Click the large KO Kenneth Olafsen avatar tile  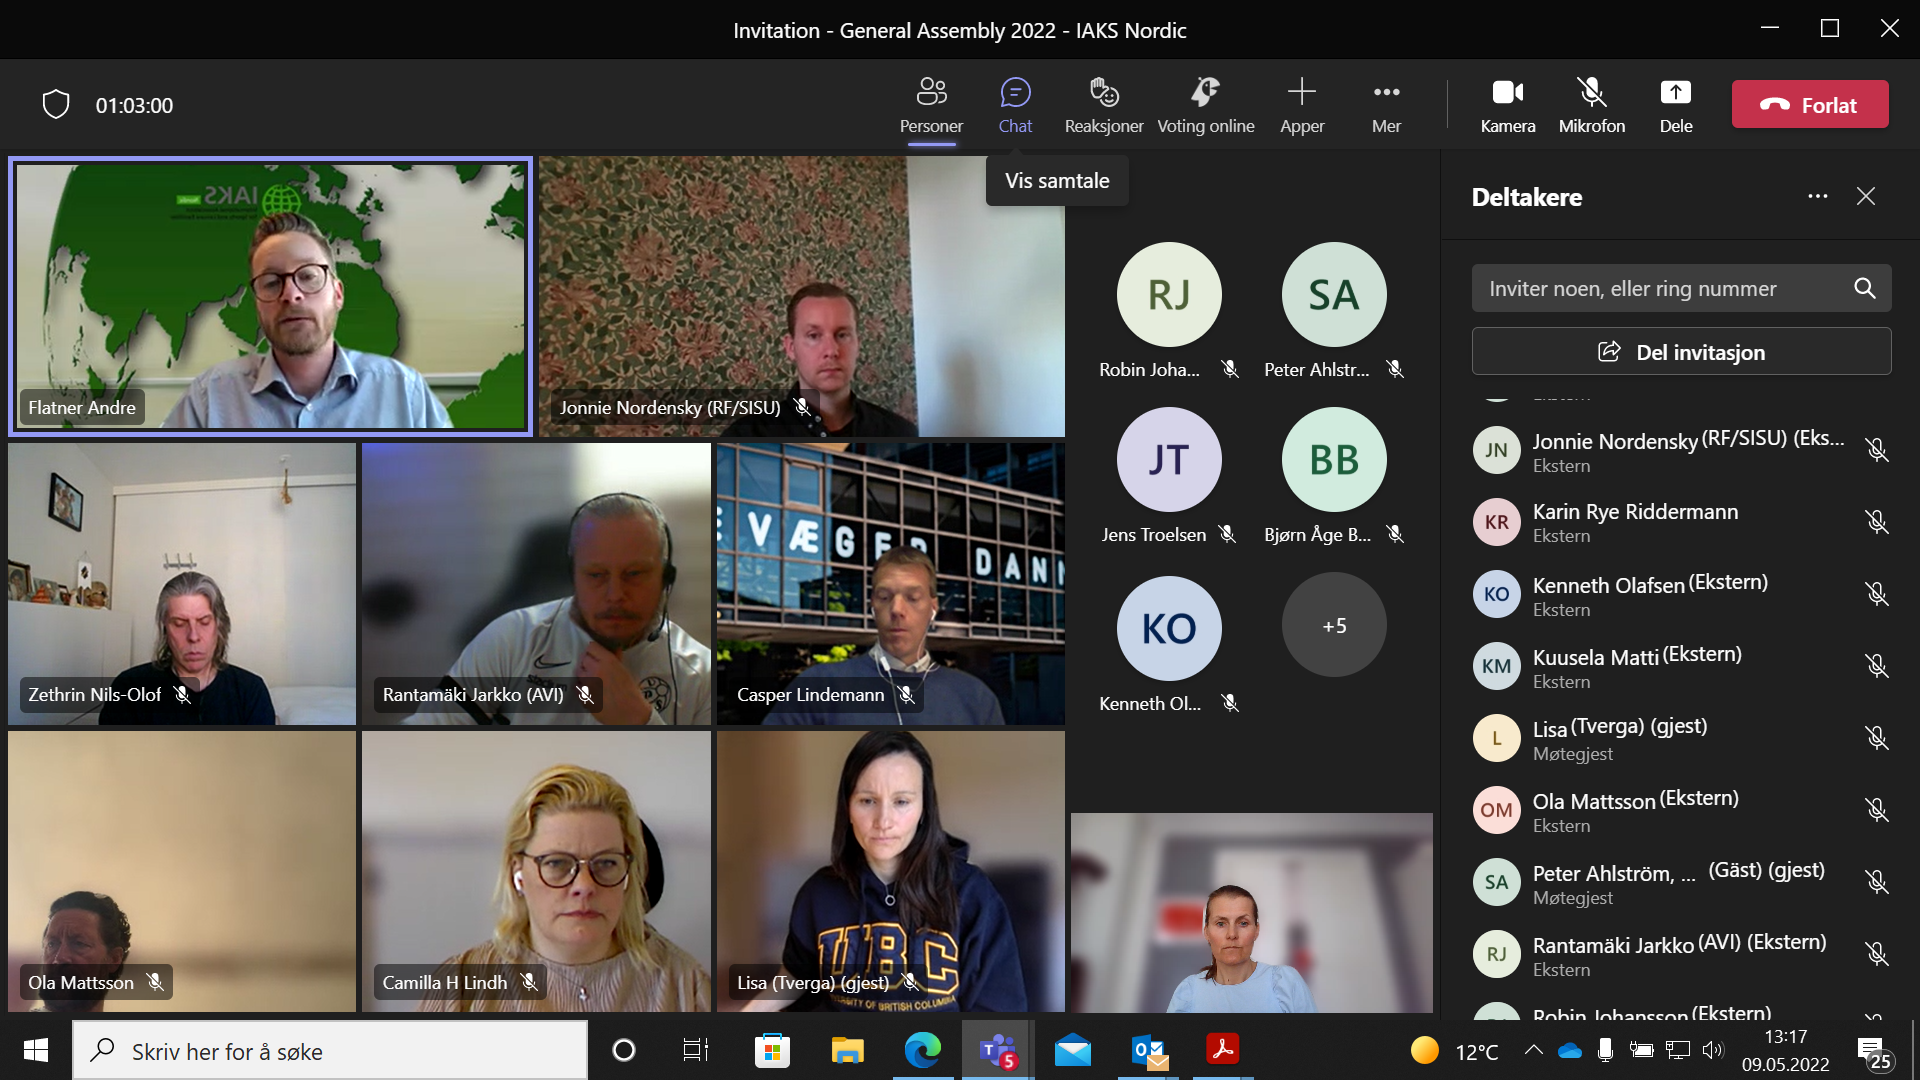[1169, 628]
